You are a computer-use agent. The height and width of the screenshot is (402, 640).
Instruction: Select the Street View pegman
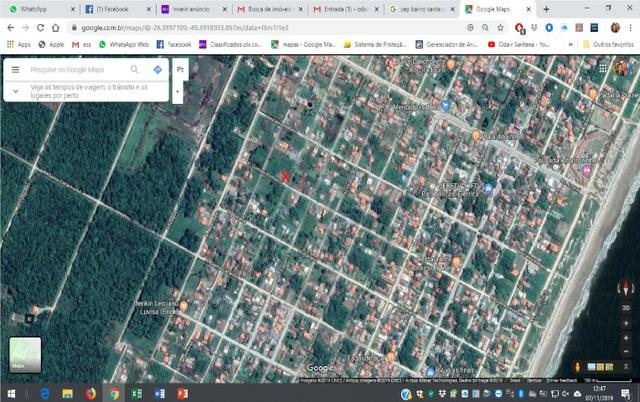577,367
